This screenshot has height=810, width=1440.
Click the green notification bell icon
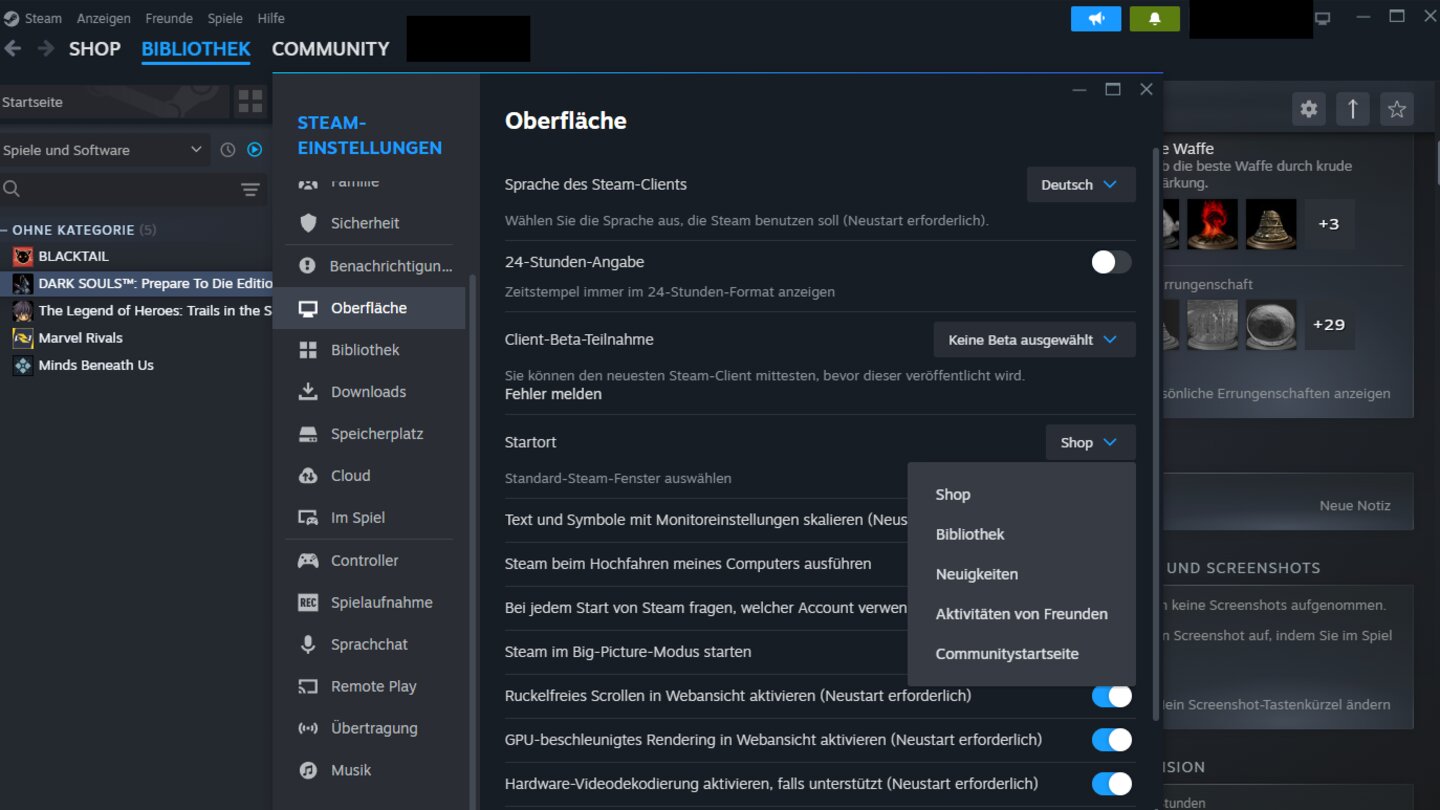(1155, 18)
